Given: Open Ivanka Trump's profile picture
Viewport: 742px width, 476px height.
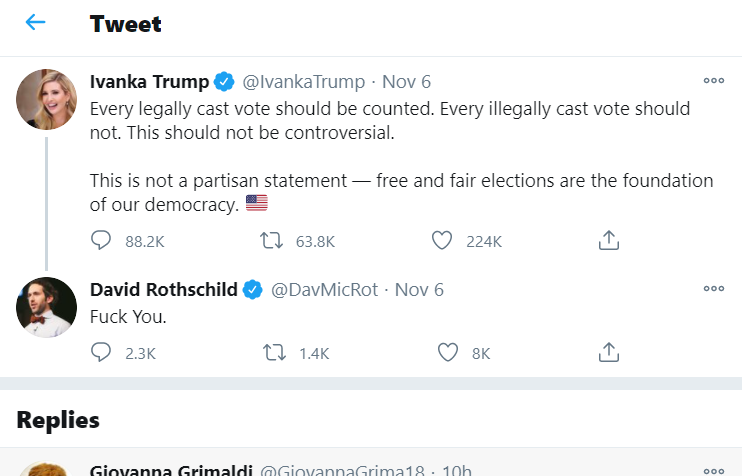Looking at the screenshot, I should [x=46, y=101].
